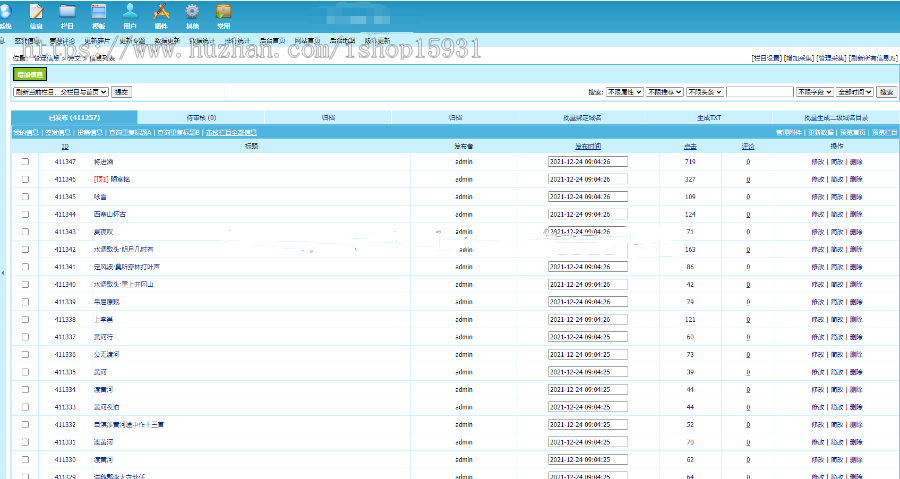Viewport: 900px width, 479px height.
Task: Select 后台首页 in the secondary menu
Action: click(x=272, y=41)
